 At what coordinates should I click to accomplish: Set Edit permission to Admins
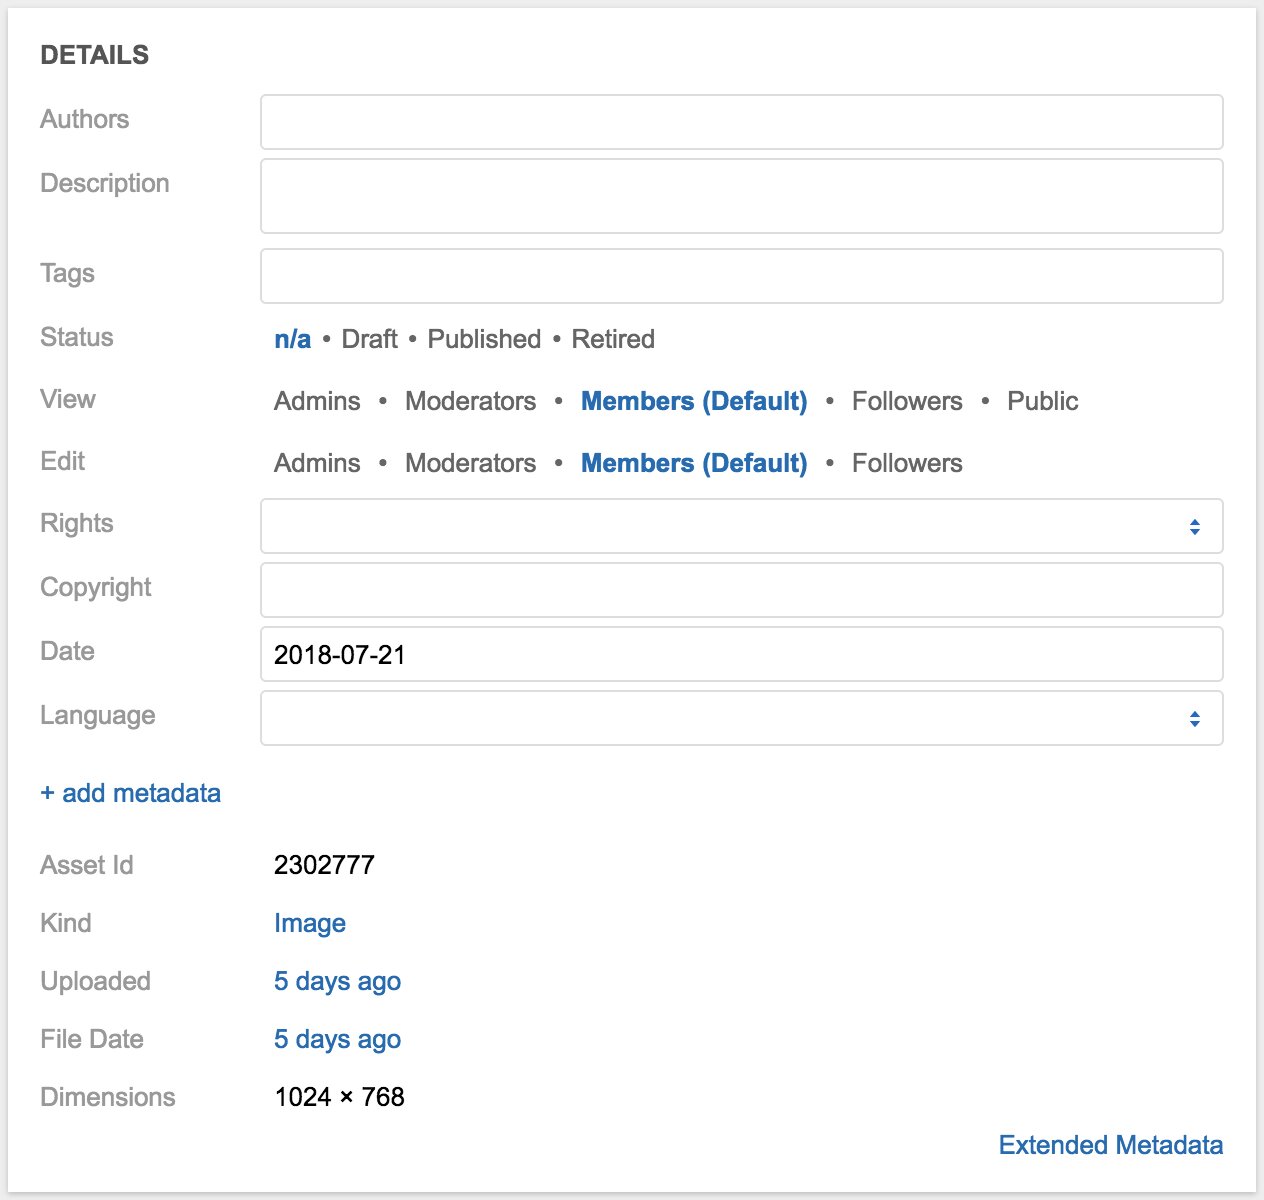pos(317,463)
